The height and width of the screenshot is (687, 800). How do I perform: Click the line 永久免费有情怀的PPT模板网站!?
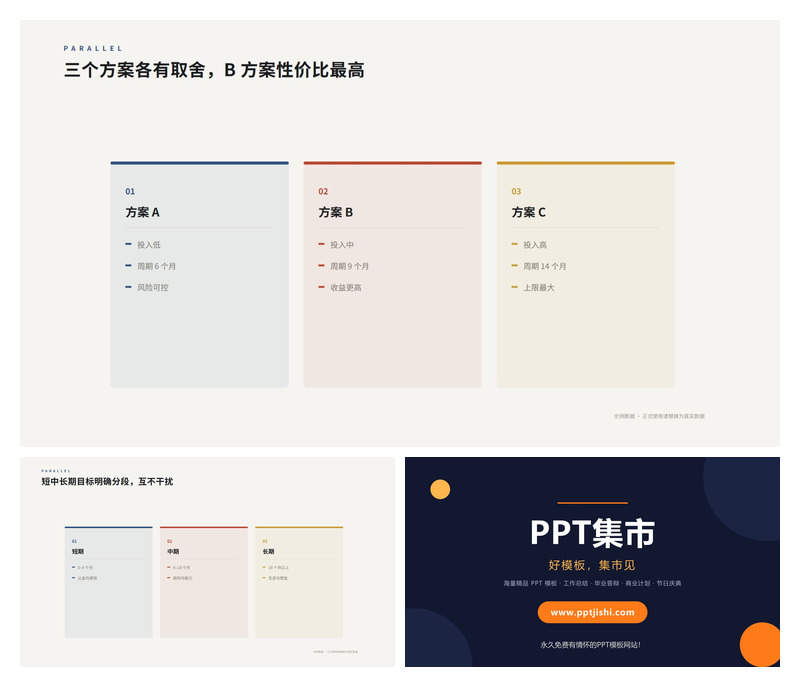pos(591,645)
